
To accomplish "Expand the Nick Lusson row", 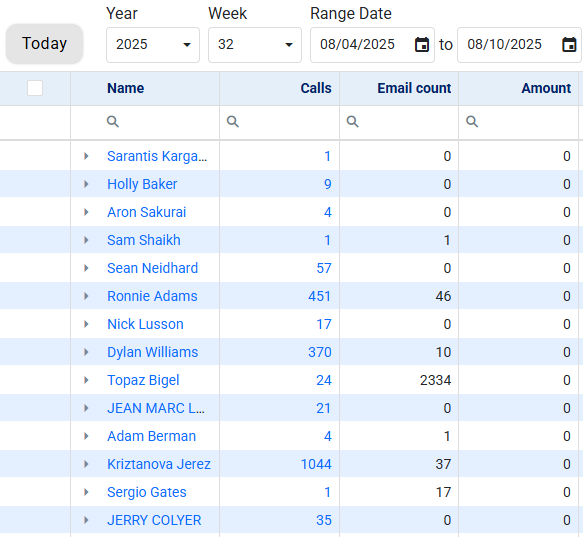I will tap(86, 324).
